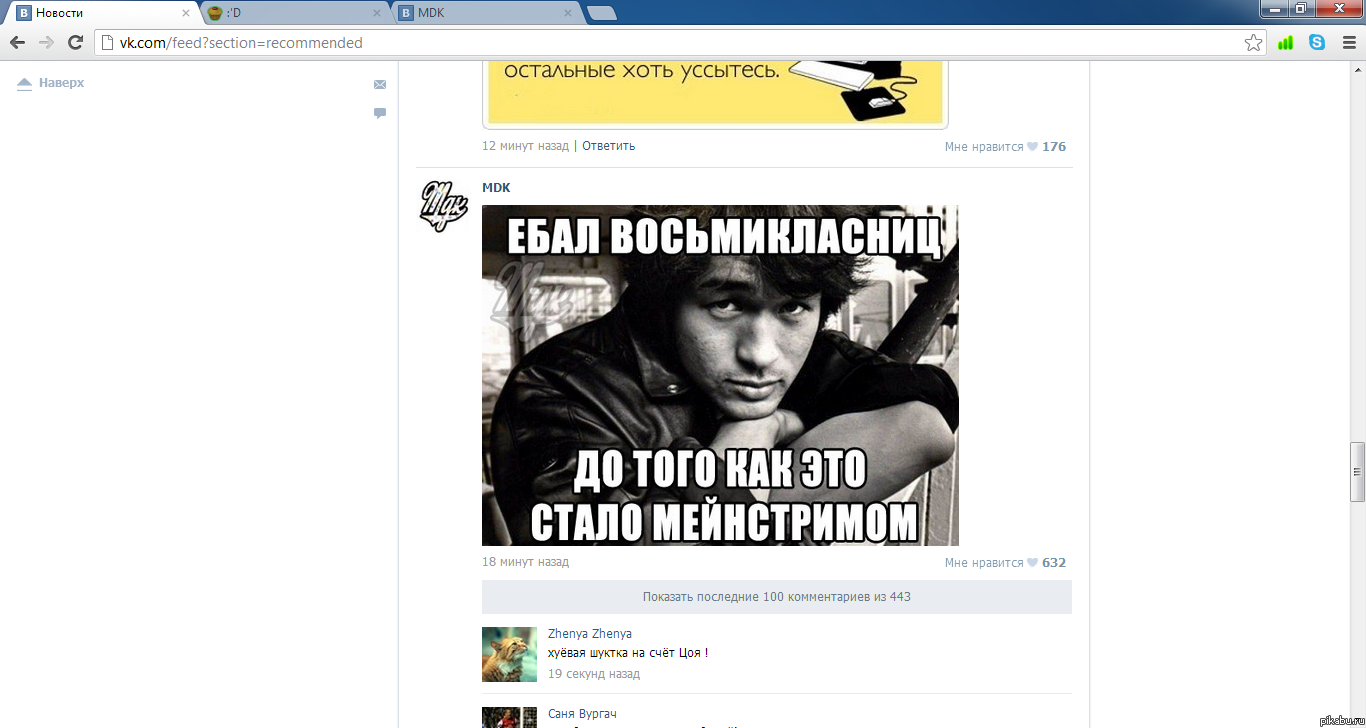Open messages envelope icon in sidebar
The image size is (1366, 728).
click(380, 85)
